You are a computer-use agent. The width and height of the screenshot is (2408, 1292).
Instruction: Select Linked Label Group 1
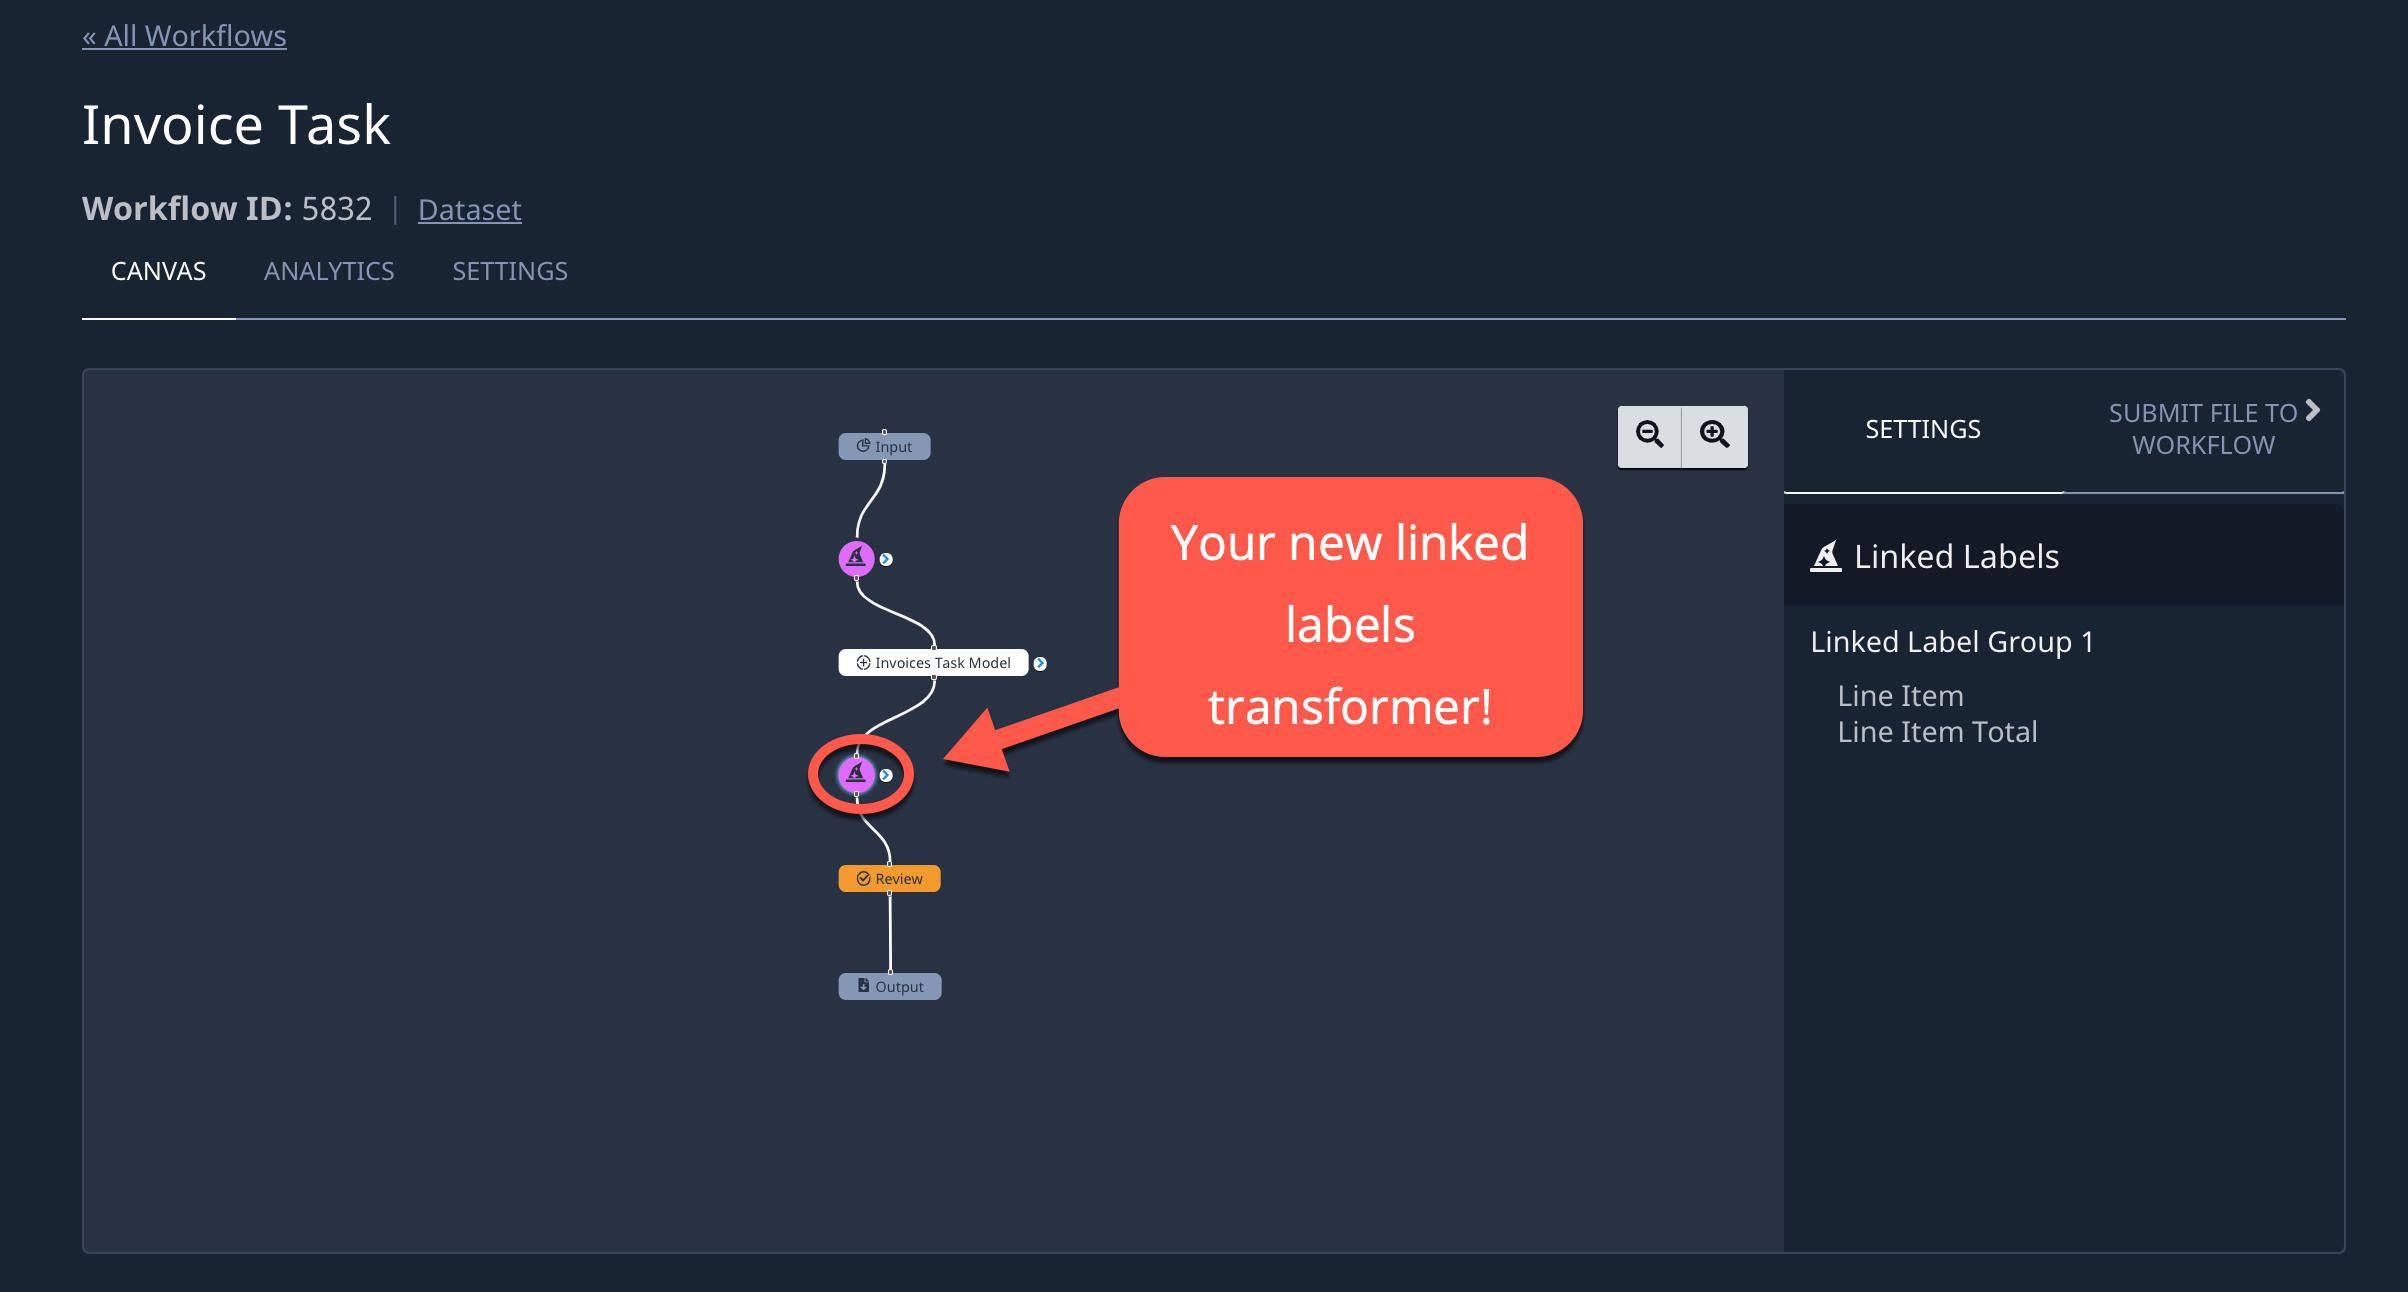[1951, 641]
